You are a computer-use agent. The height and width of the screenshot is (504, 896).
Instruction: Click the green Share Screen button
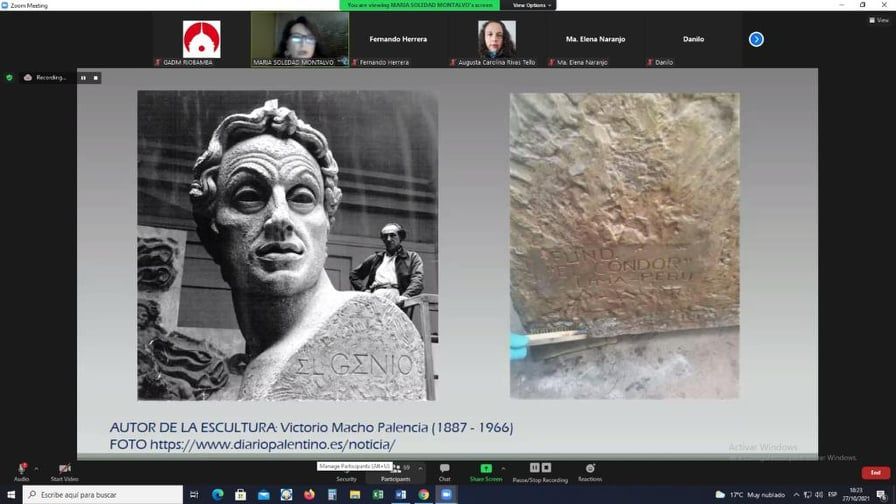click(486, 470)
